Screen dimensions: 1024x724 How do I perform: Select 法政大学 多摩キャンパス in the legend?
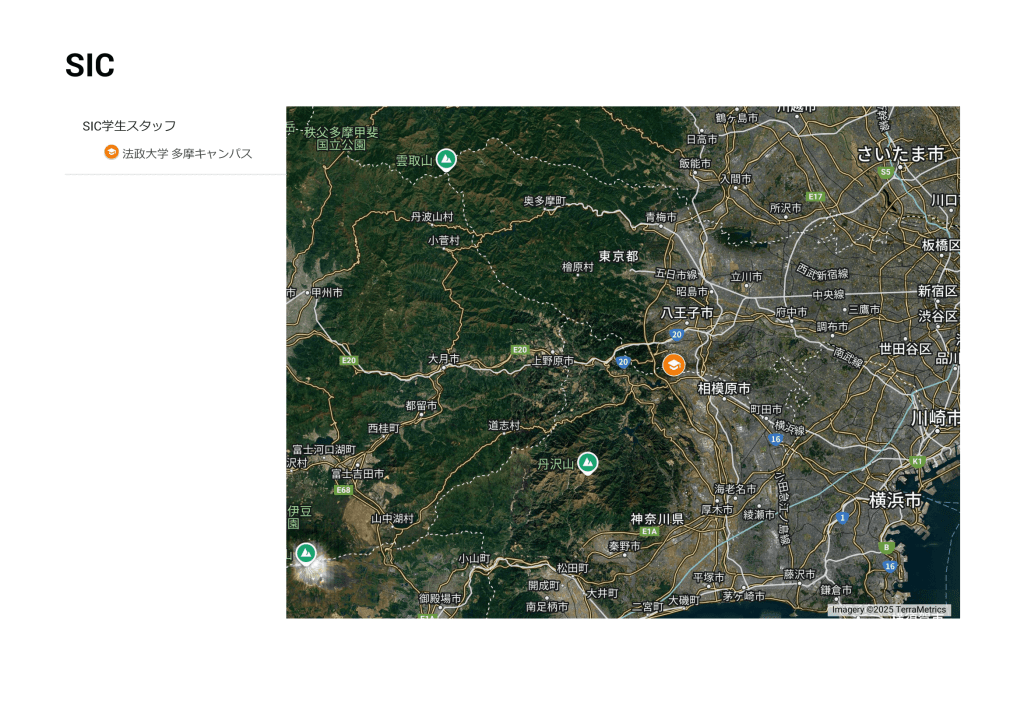pyautogui.click(x=187, y=154)
